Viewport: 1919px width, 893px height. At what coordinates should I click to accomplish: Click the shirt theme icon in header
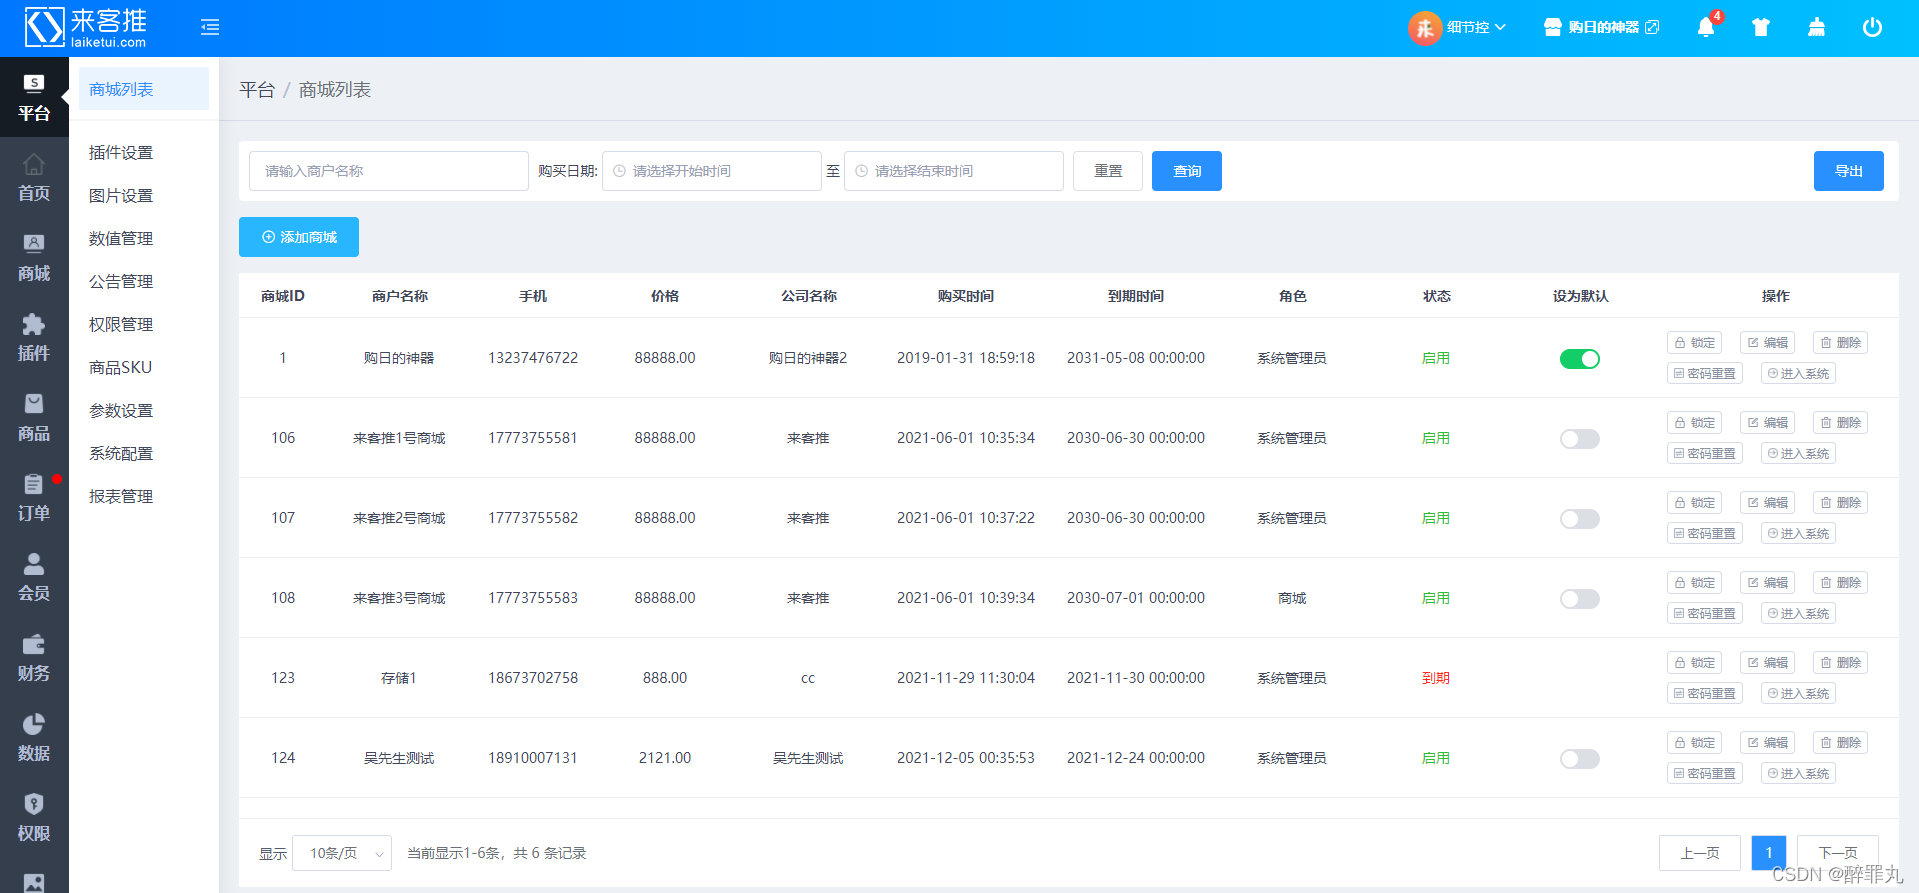1761,27
